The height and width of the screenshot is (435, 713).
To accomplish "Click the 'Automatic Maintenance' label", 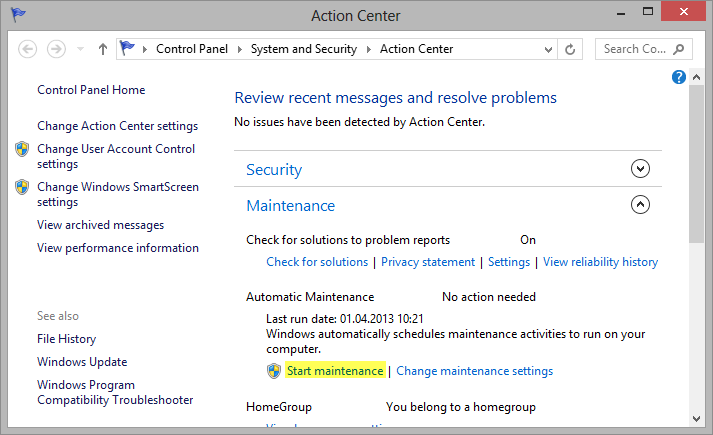I will 310,297.
